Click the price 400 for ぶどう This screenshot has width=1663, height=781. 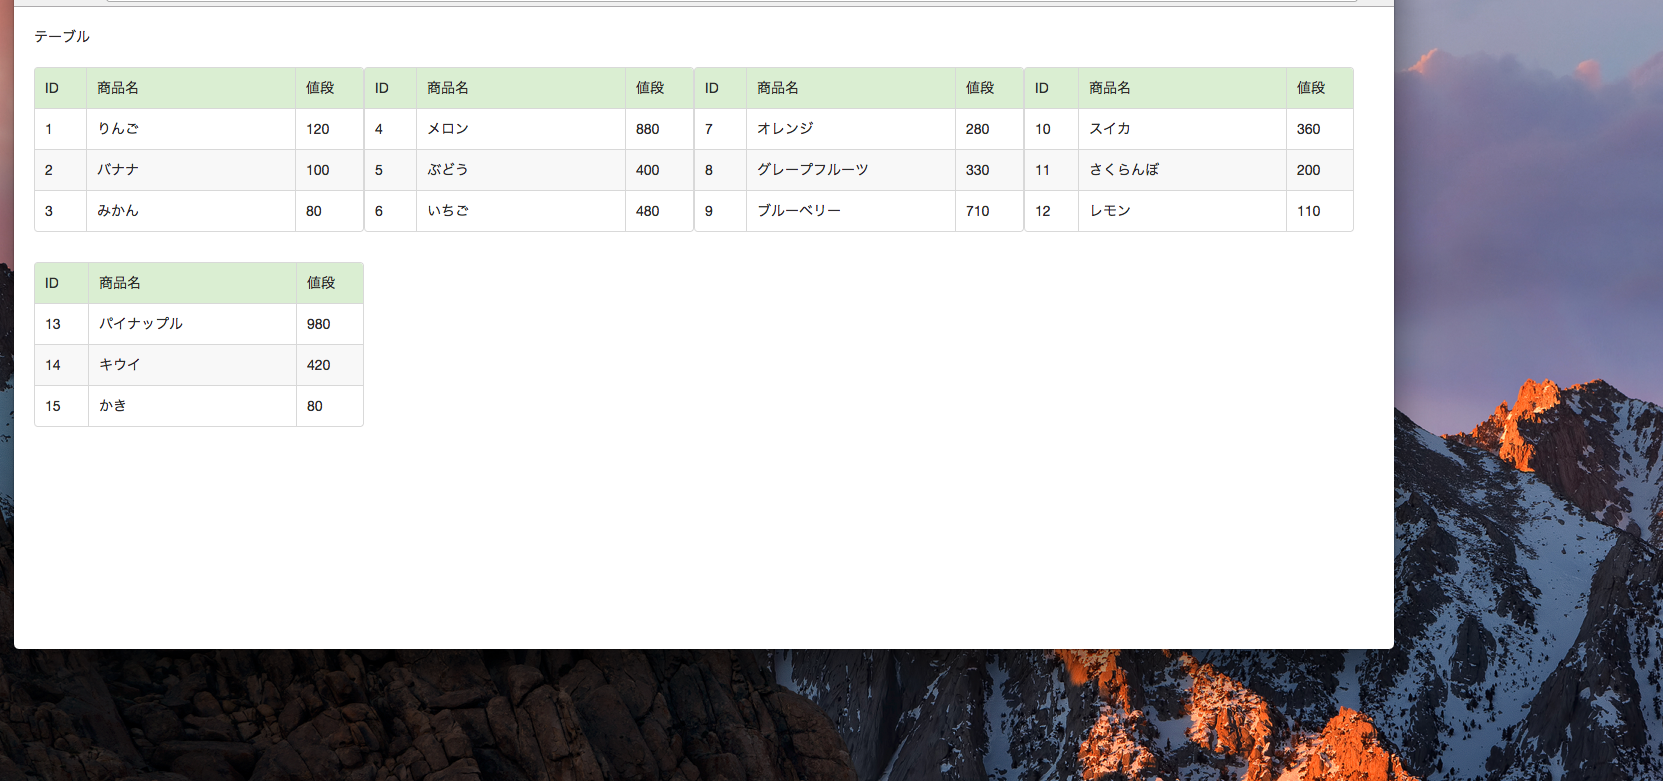tap(660, 170)
